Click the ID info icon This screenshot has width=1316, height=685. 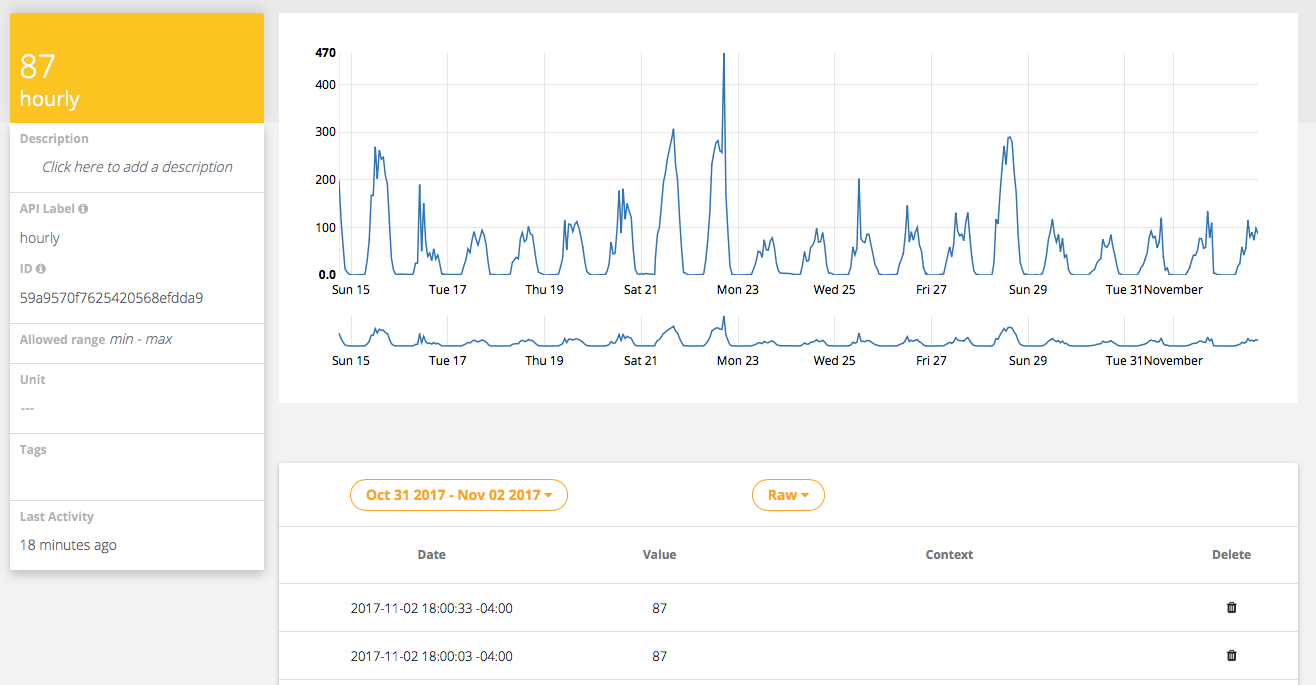tap(41, 269)
